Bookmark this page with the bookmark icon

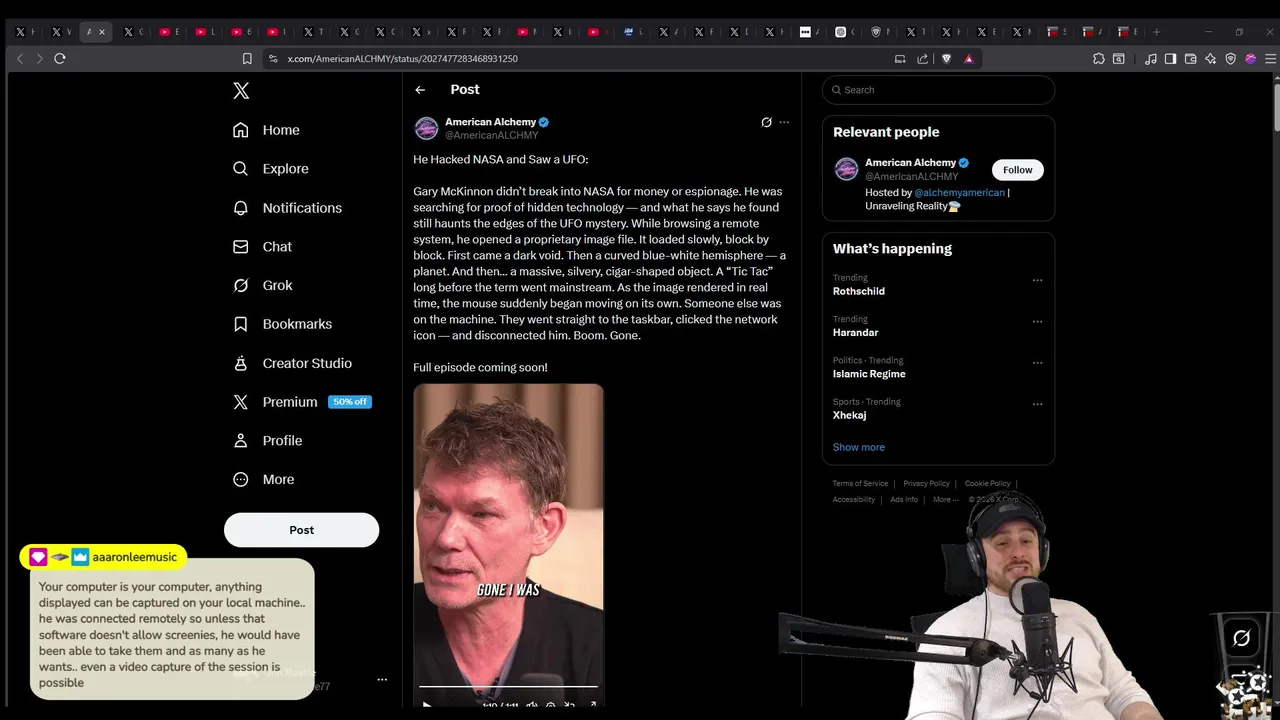(x=247, y=59)
